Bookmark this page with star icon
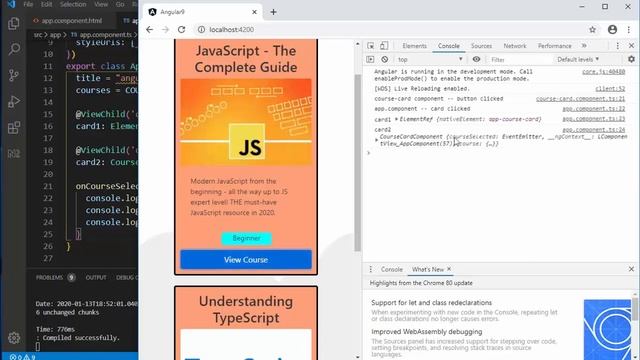Viewport: 640px width, 360px height. pos(592,29)
